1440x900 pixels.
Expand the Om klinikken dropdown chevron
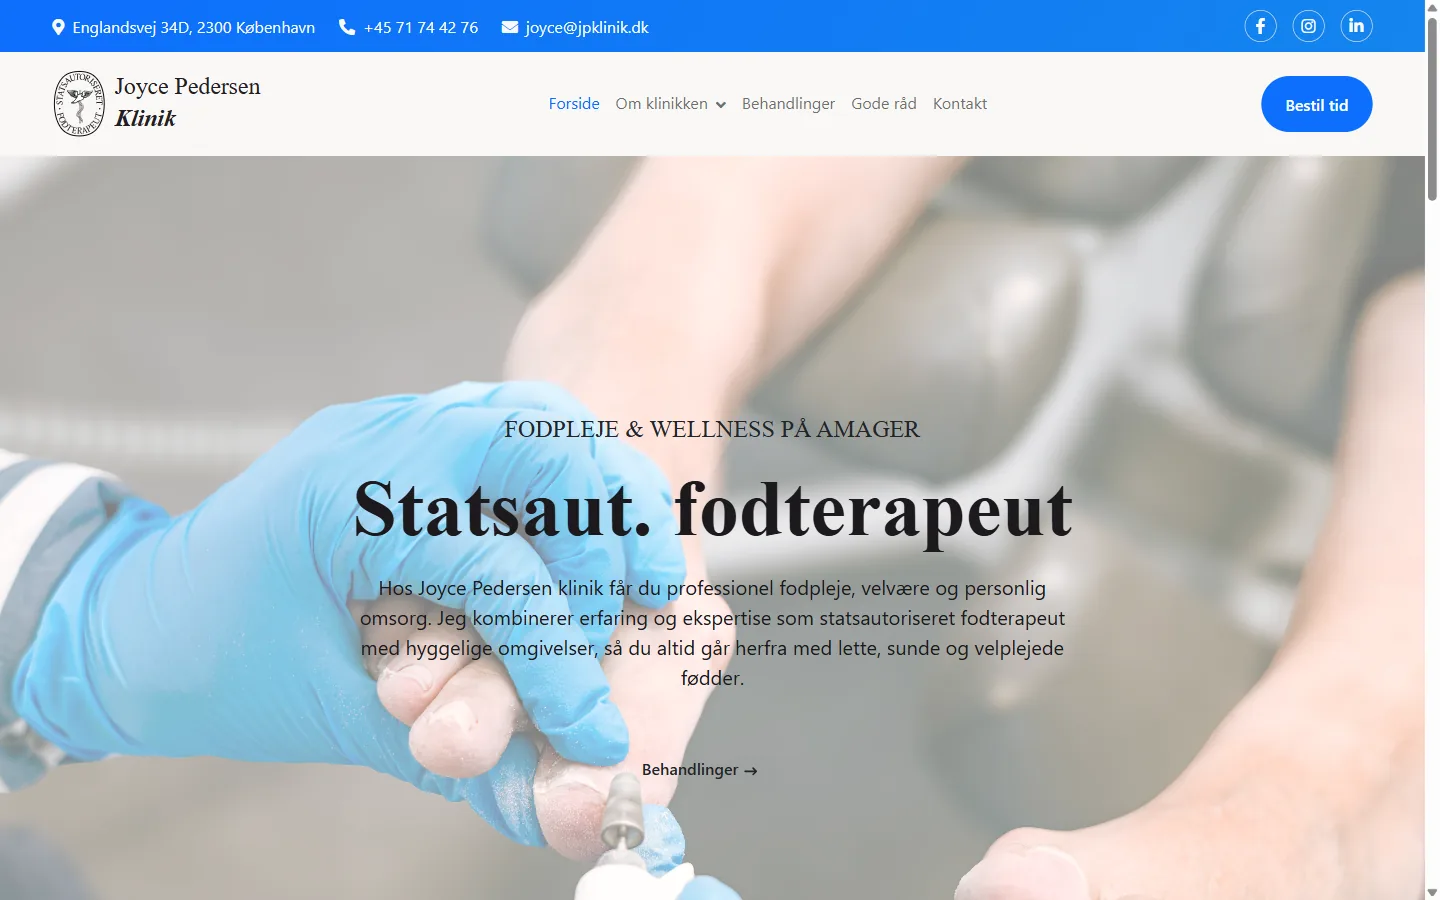tap(720, 105)
